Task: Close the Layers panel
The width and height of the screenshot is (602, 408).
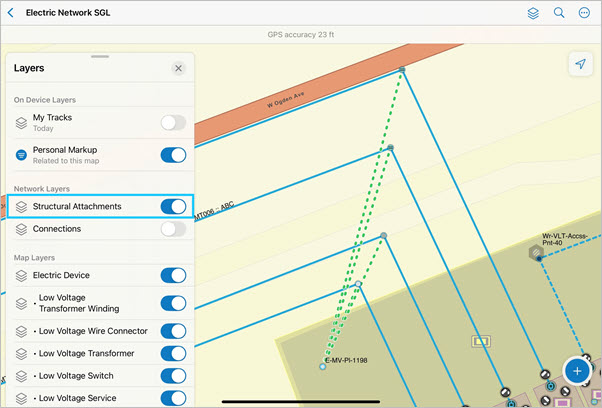Action: pyautogui.click(x=178, y=68)
